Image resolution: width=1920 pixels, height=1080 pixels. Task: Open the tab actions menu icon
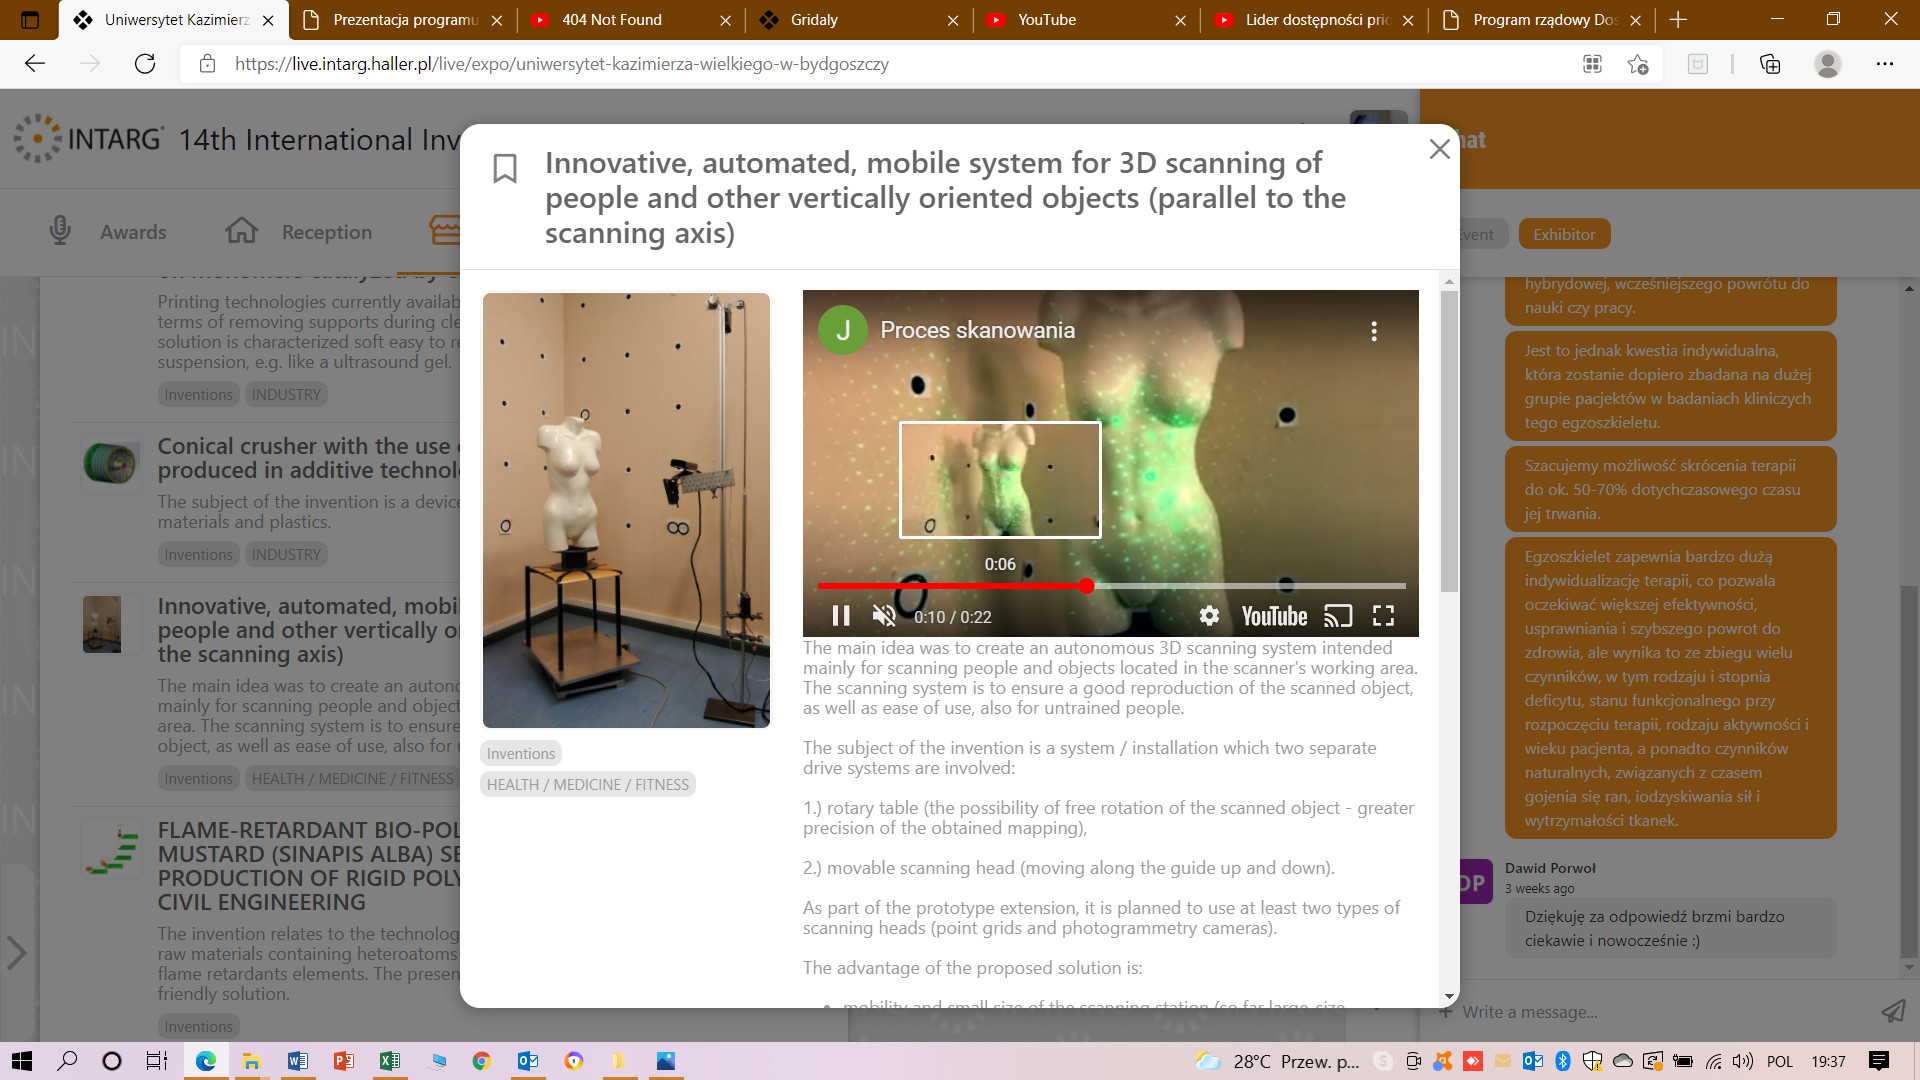pos(30,20)
